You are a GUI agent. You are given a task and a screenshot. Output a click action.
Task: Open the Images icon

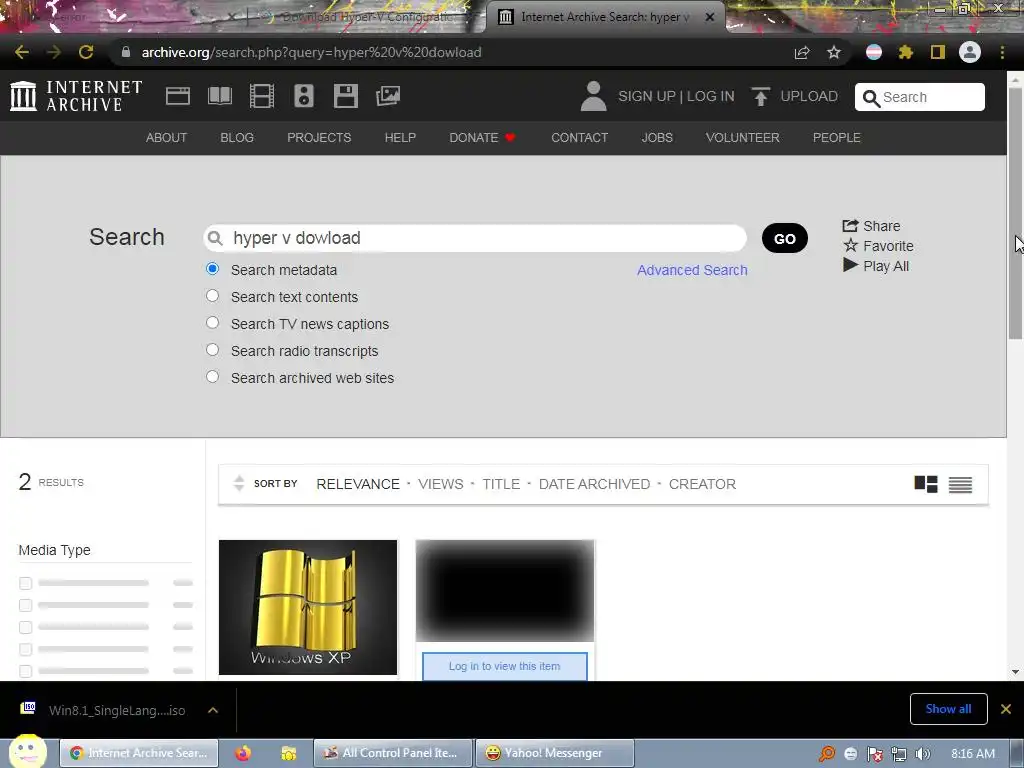(388, 96)
